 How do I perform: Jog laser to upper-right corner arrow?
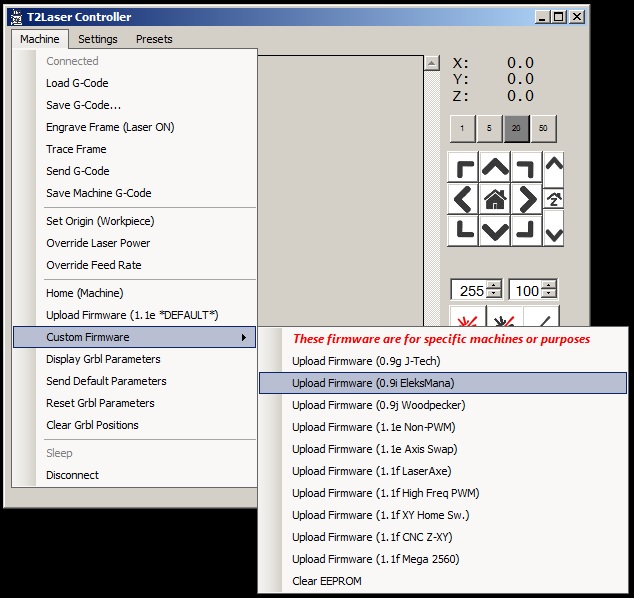(526, 167)
